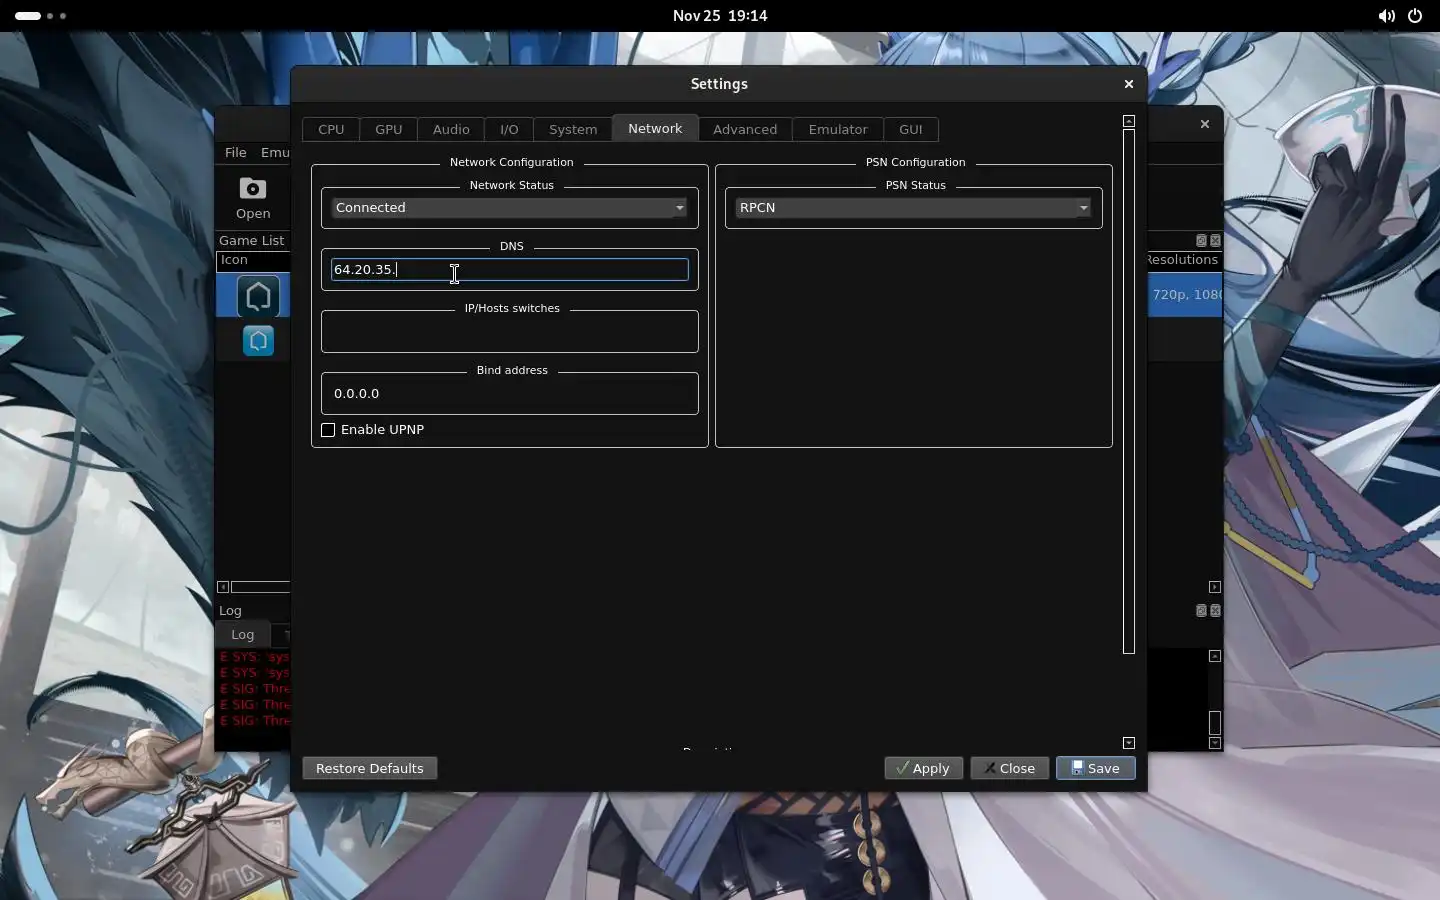Close the main window behind Settings

click(x=1204, y=124)
